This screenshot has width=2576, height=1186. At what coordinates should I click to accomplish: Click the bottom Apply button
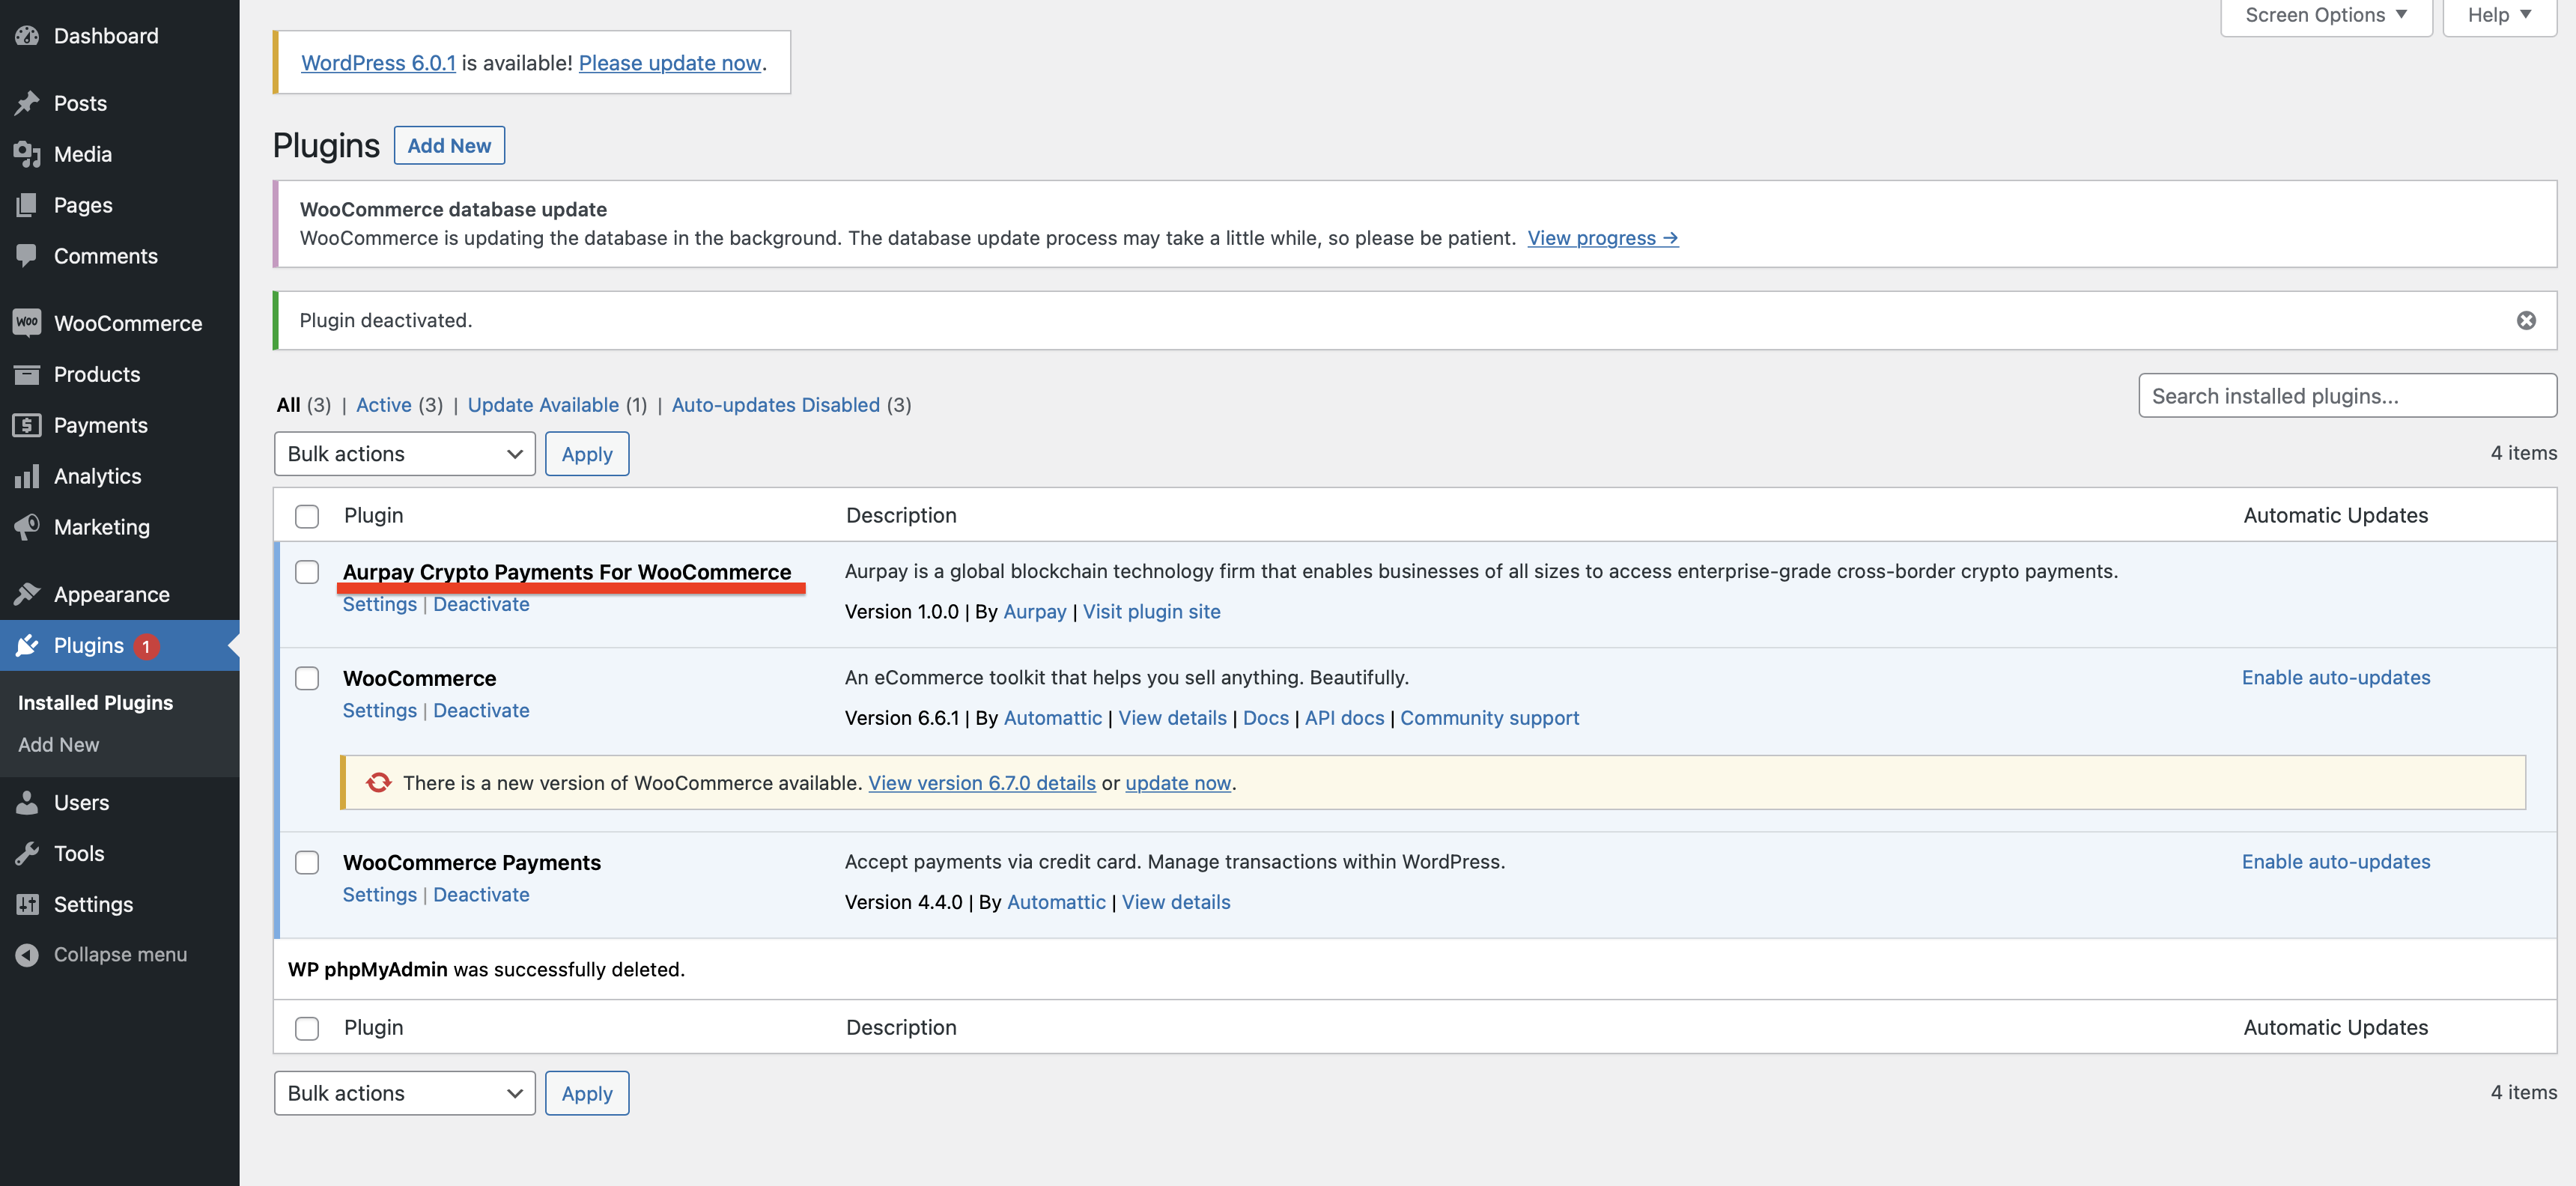click(x=587, y=1093)
